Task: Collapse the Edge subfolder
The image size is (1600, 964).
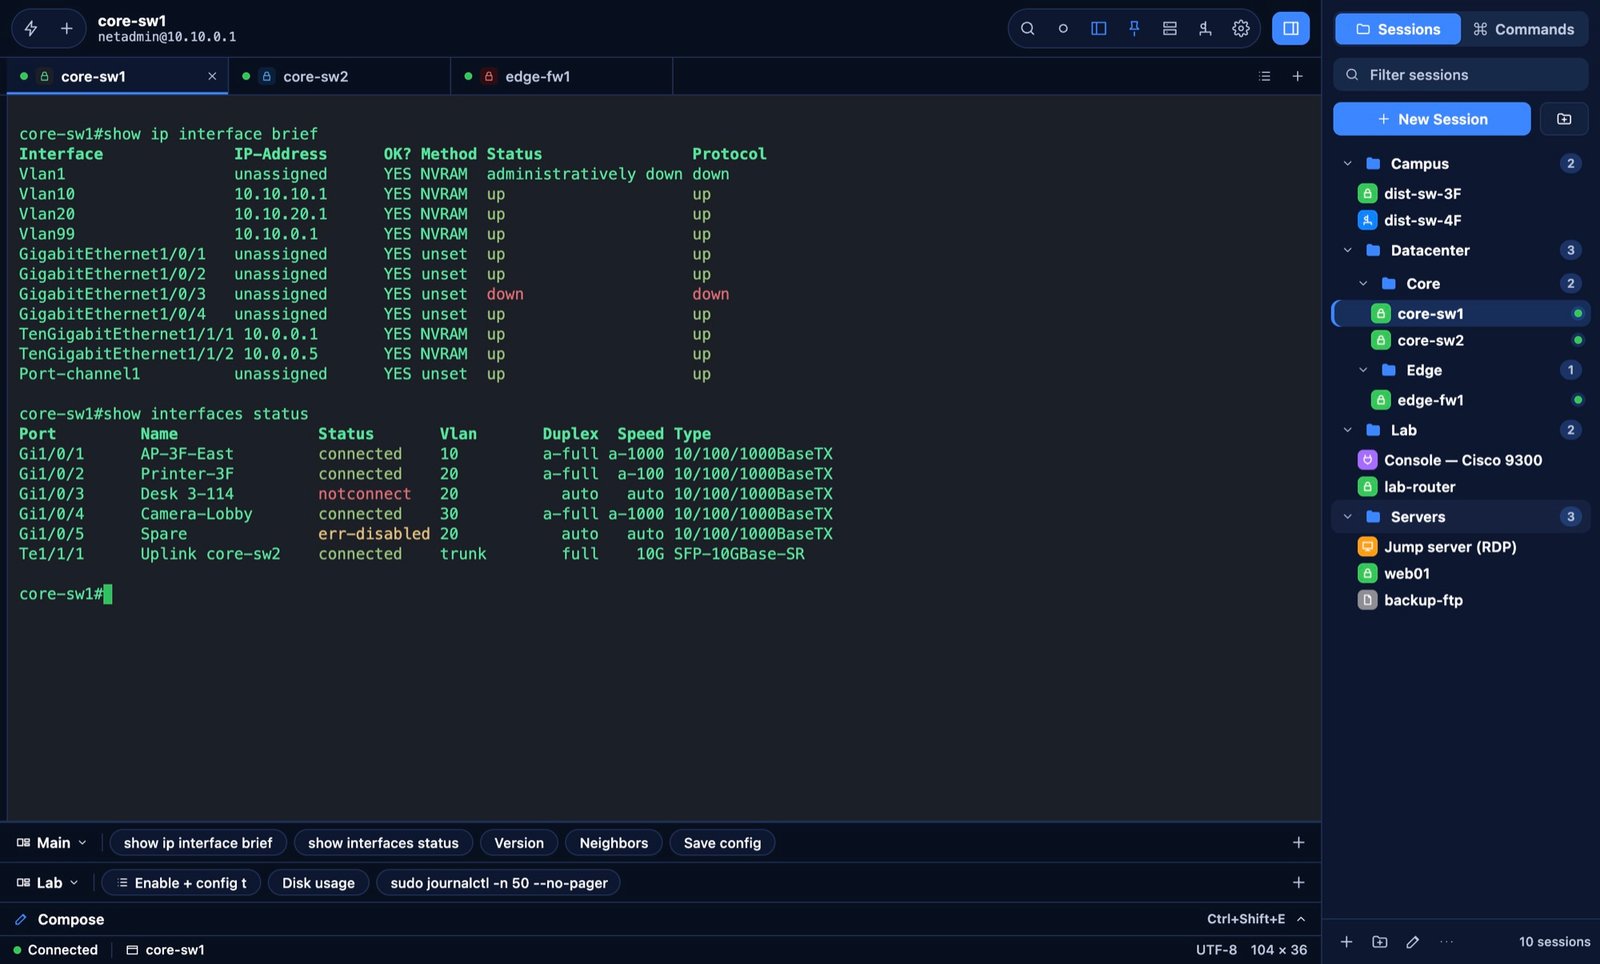Action: pyautogui.click(x=1363, y=371)
